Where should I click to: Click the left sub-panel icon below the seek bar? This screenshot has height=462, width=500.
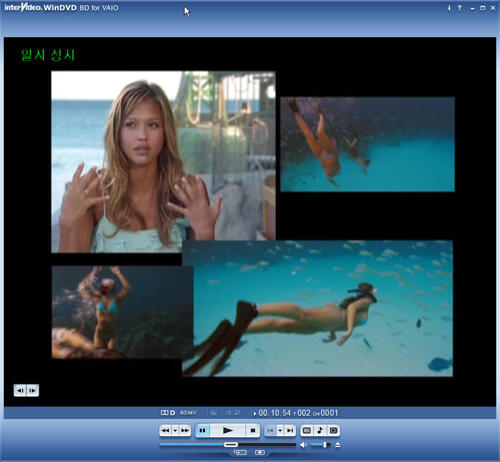coord(241,453)
